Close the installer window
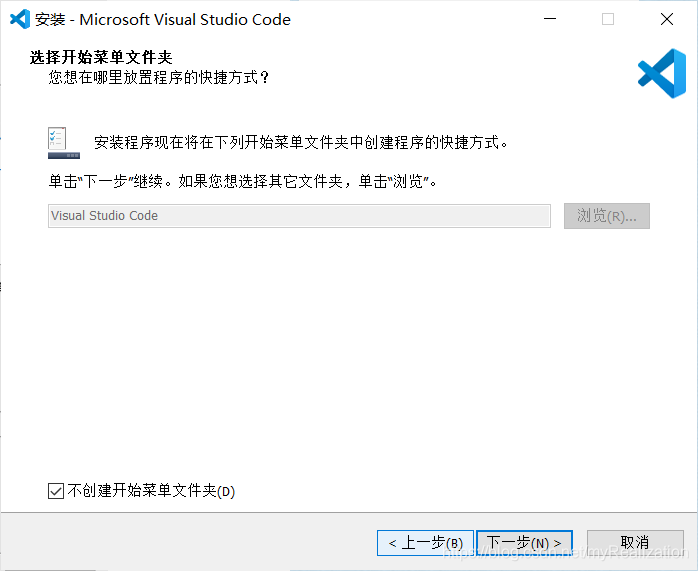Screen dimensions: 698x571 [x=666, y=19]
